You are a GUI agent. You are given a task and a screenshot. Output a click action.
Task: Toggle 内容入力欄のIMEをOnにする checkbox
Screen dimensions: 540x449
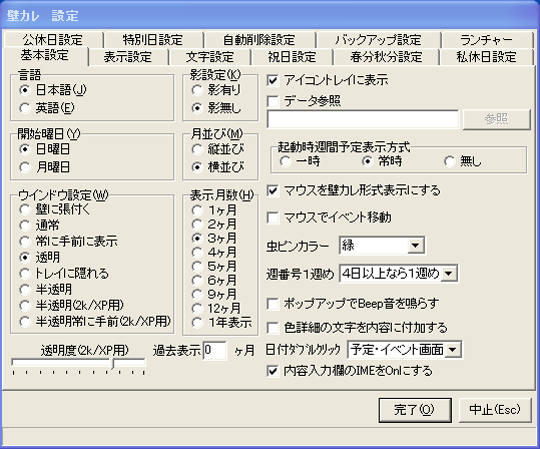click(x=350, y=371)
